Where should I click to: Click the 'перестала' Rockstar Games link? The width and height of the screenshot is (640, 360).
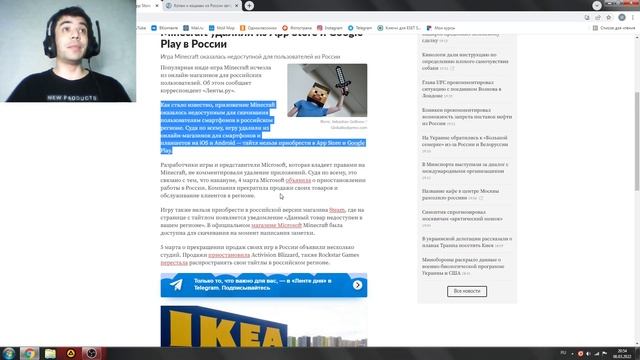(174, 262)
